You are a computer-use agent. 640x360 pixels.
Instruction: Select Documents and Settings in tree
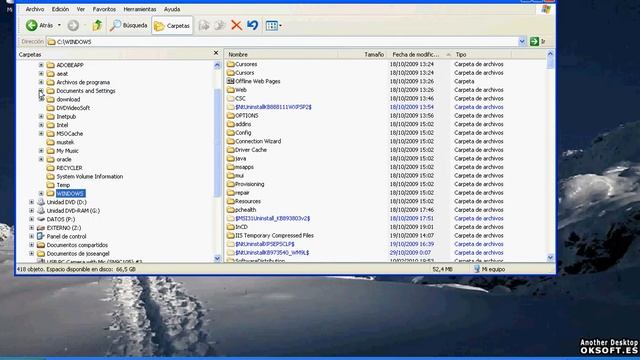coord(86,91)
